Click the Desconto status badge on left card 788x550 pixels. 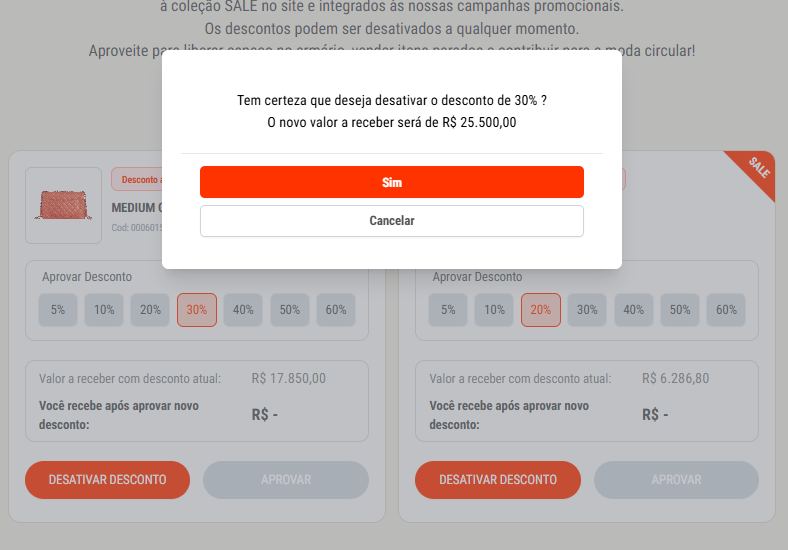(137, 179)
